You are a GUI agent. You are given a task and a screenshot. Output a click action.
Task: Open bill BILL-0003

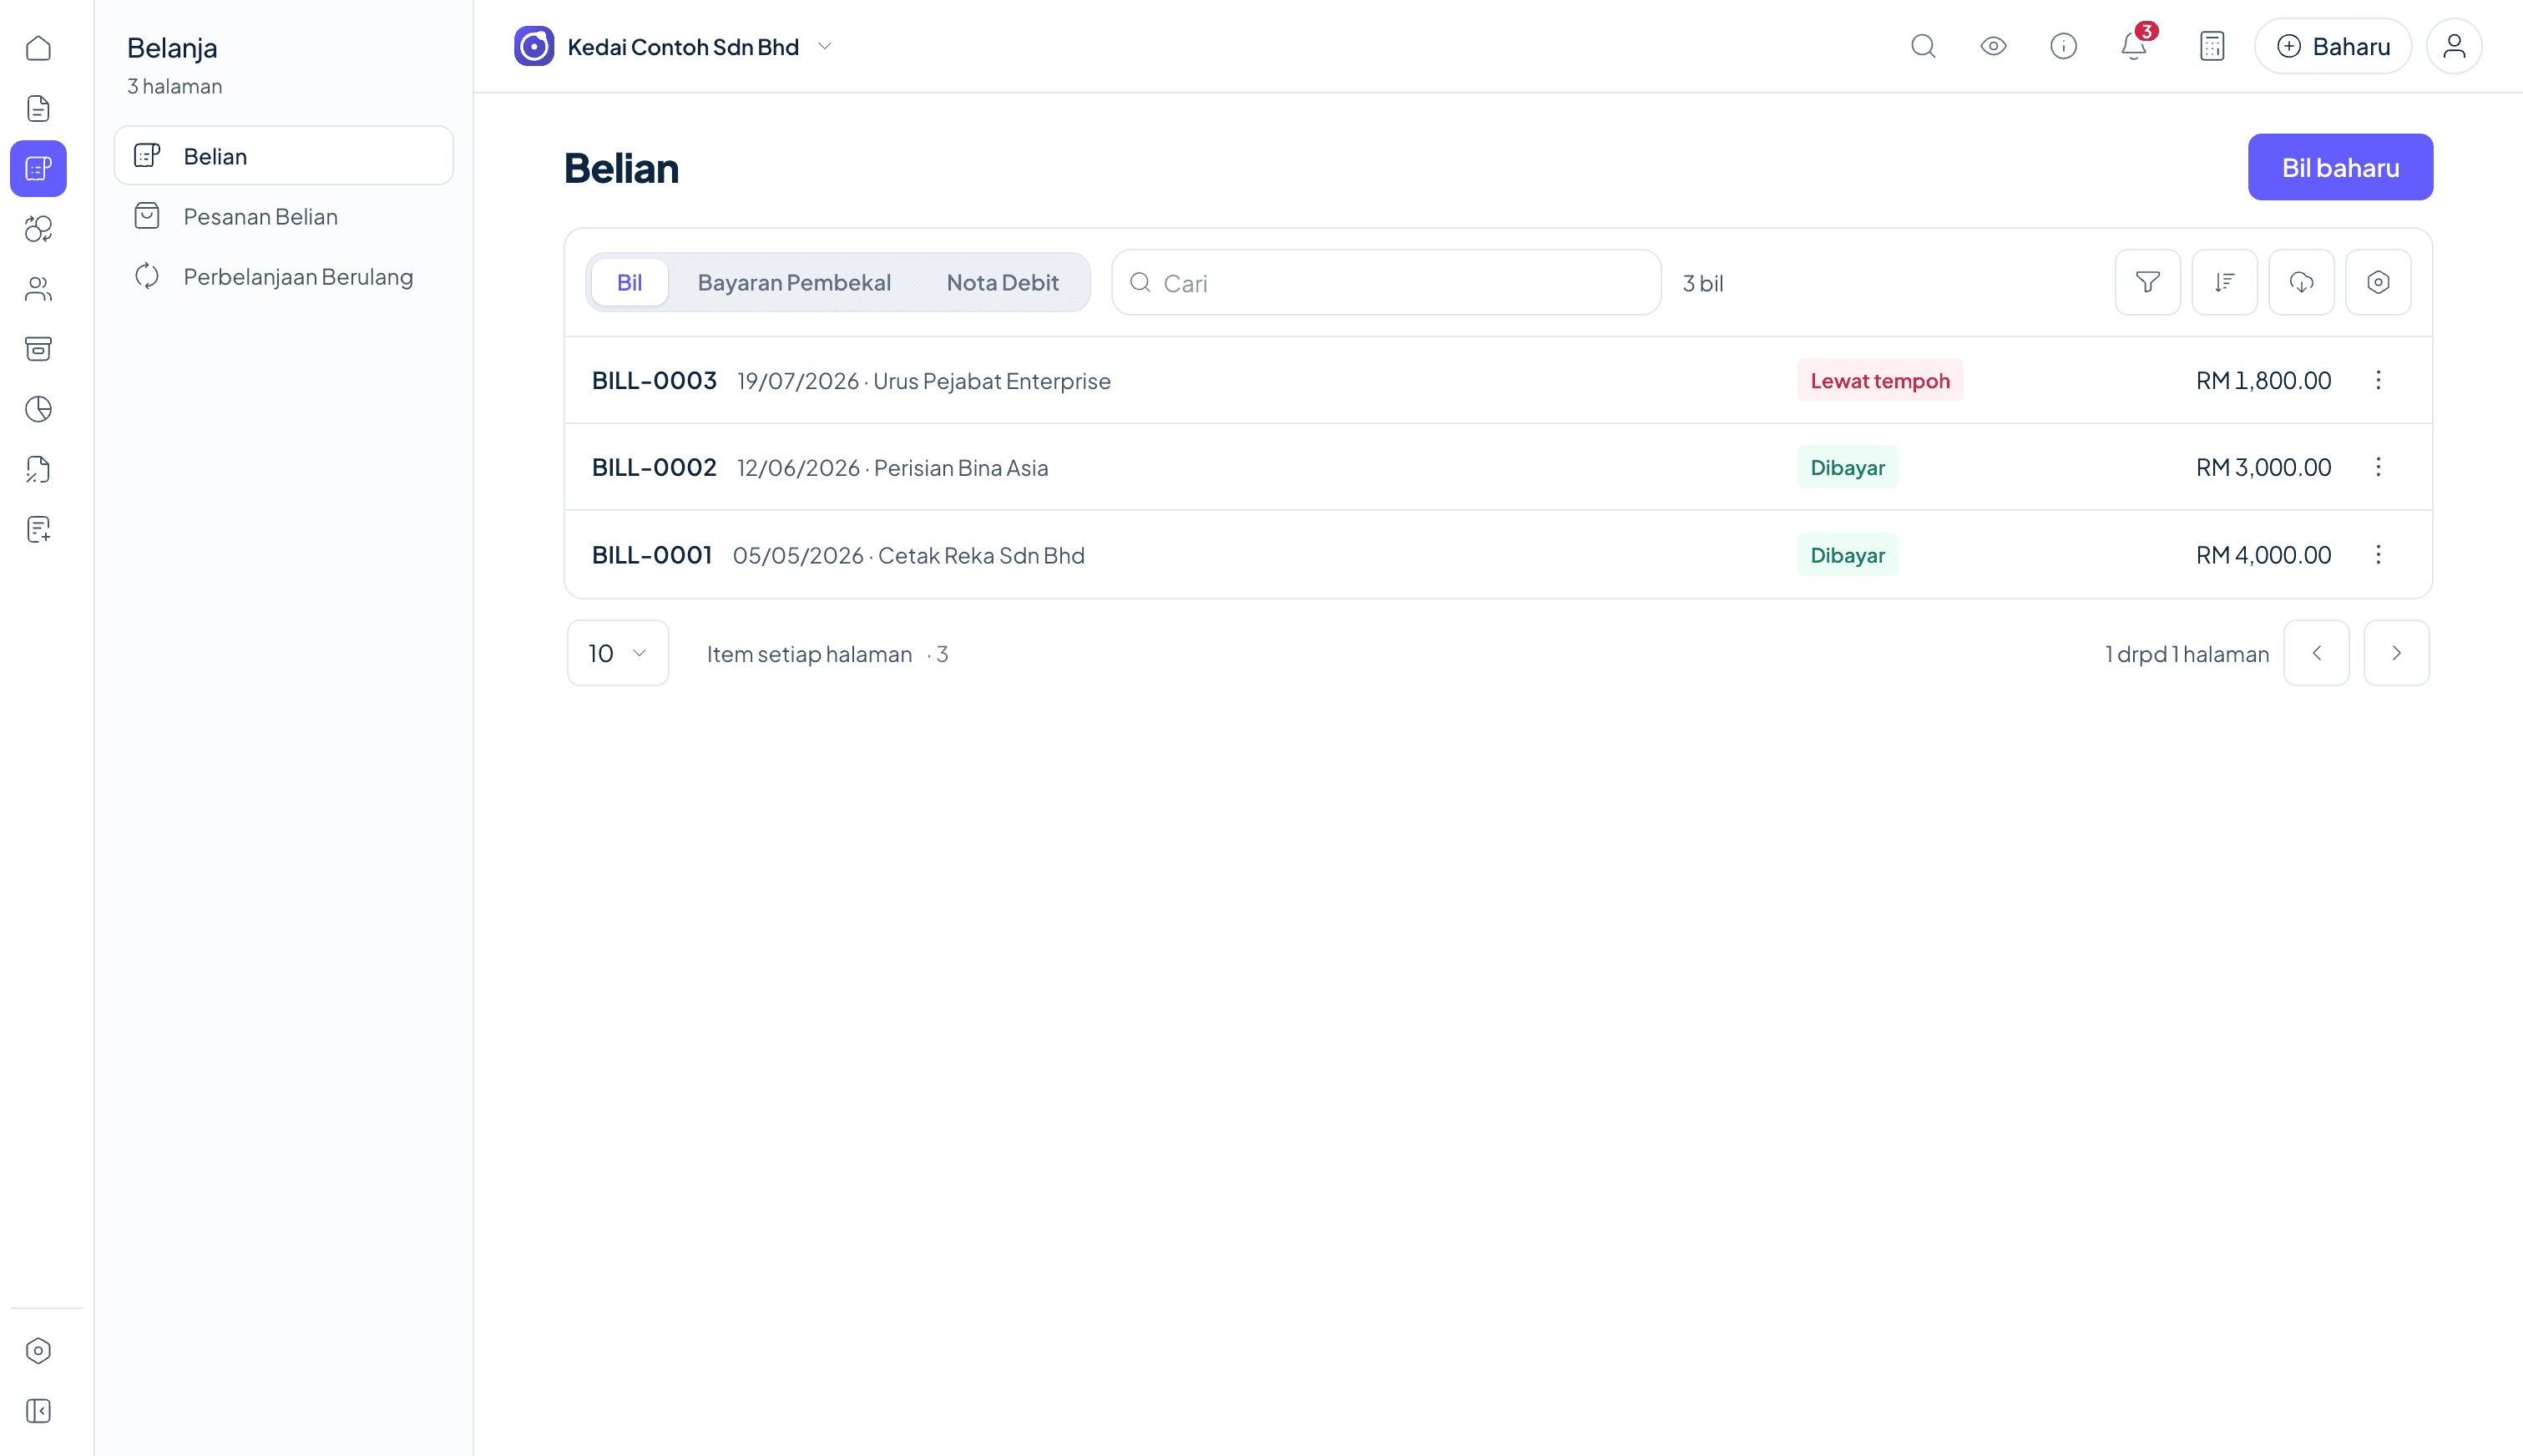(x=654, y=380)
